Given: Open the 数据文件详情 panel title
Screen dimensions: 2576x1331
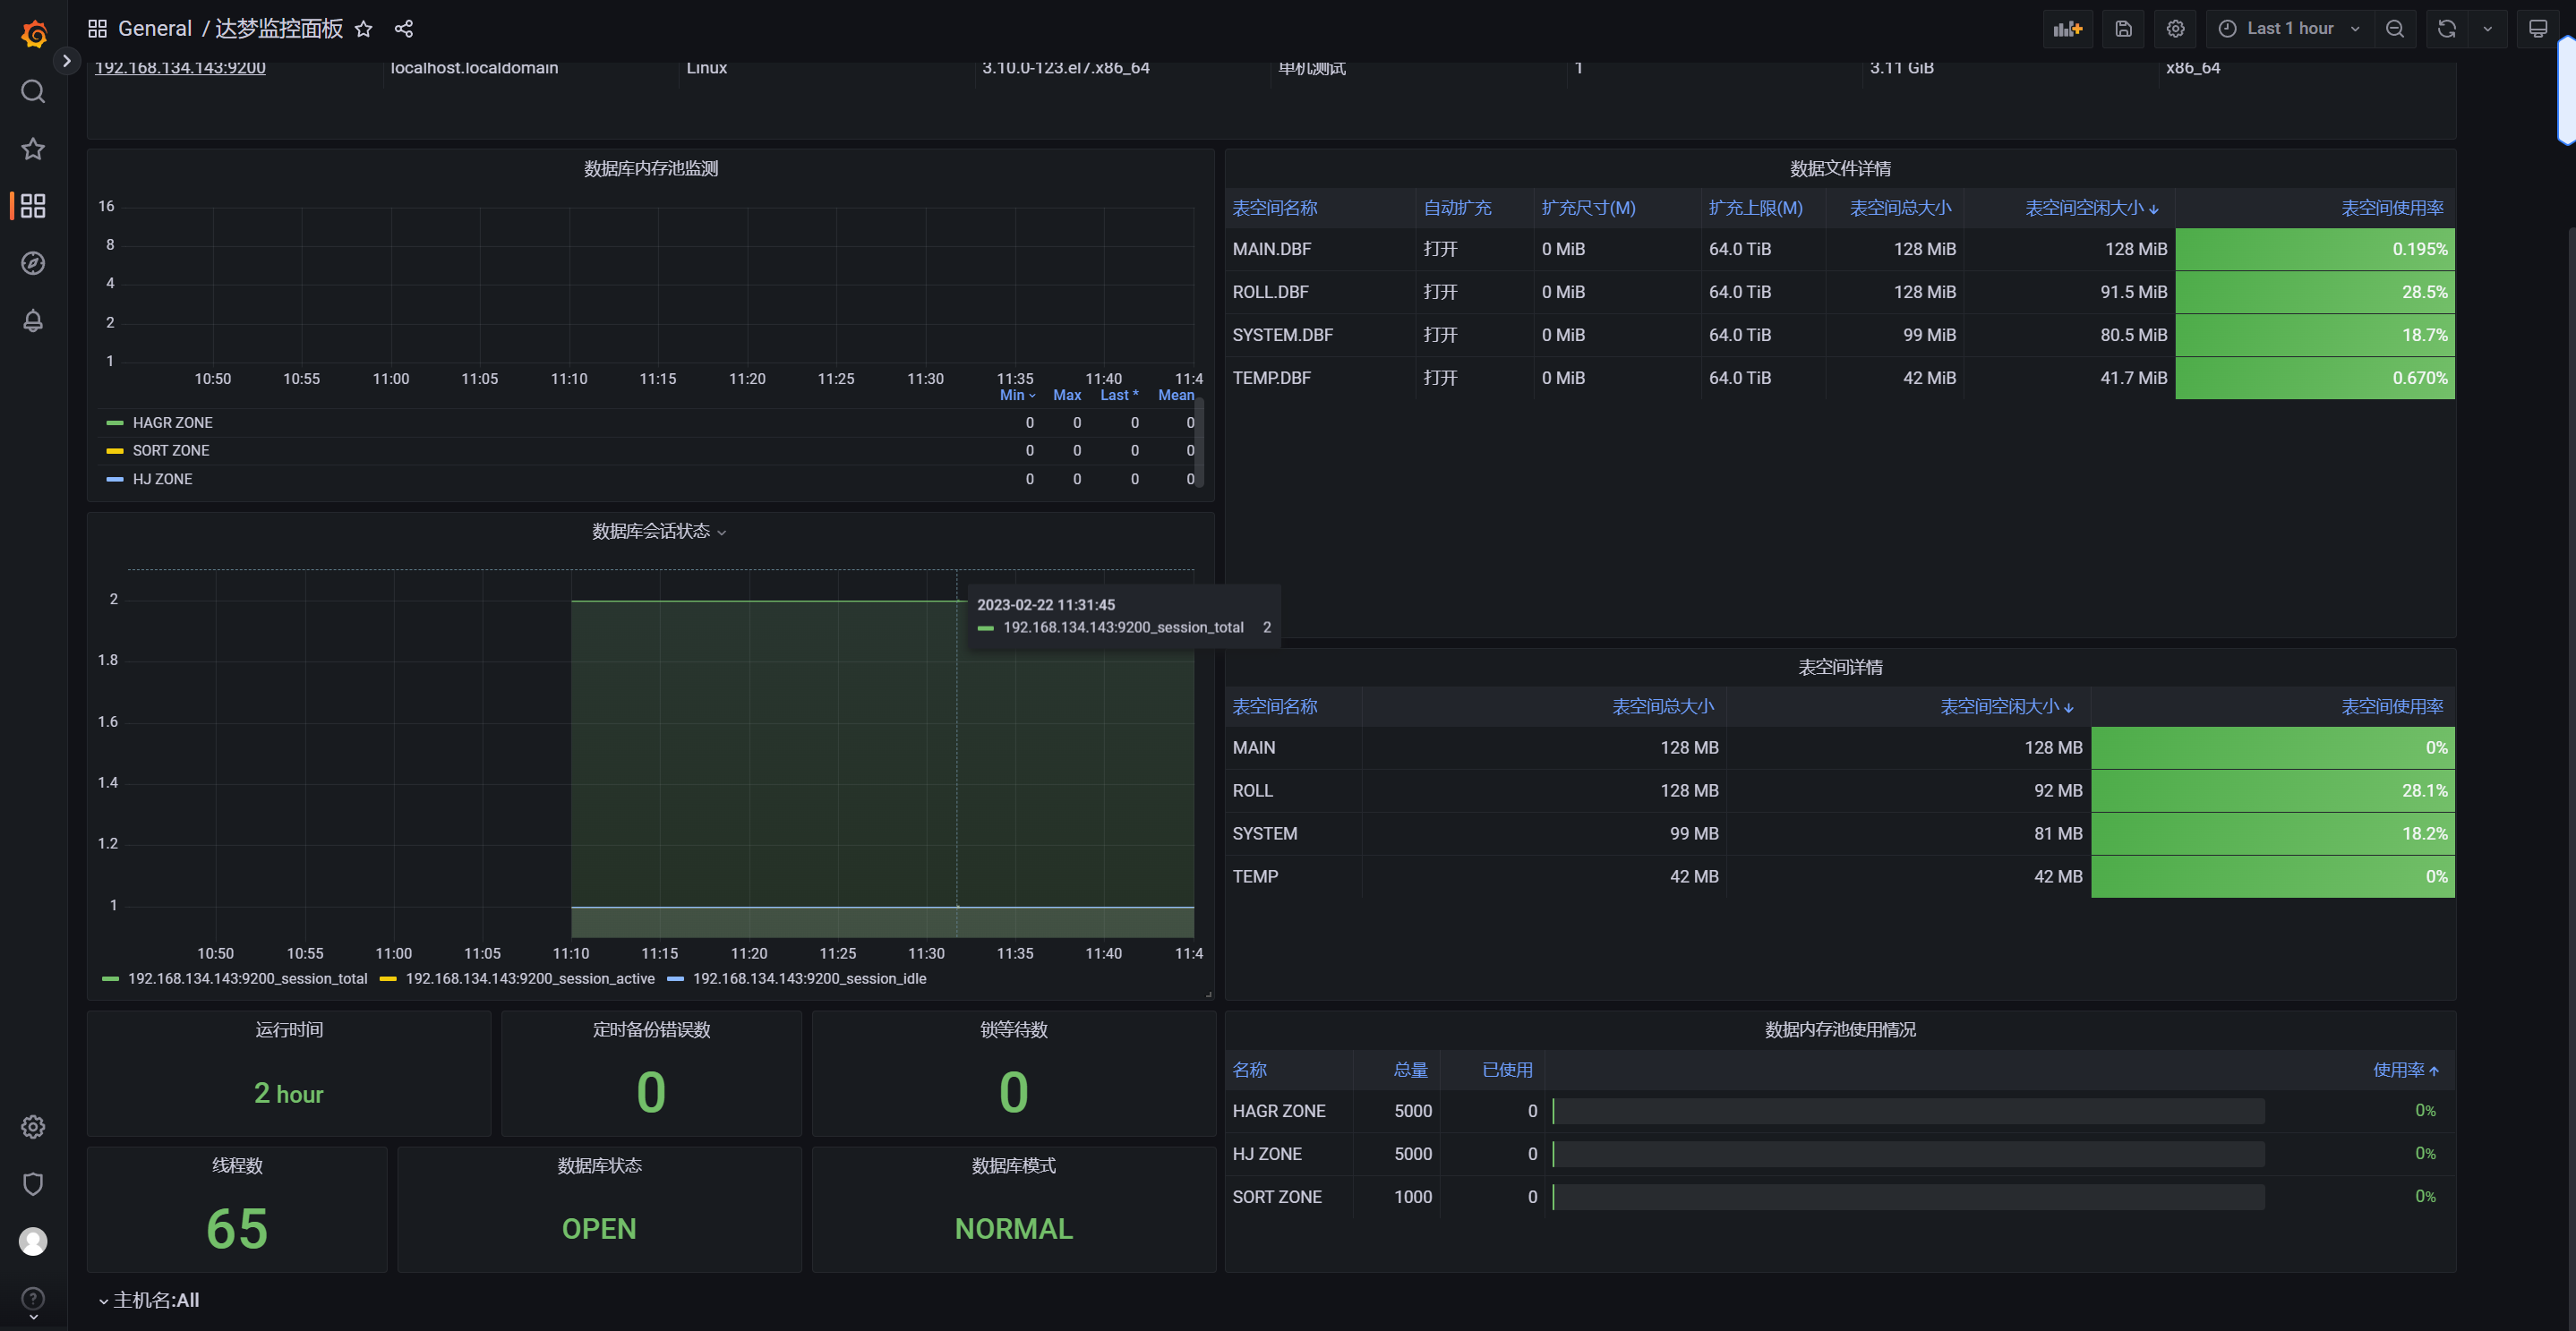Looking at the screenshot, I should pyautogui.click(x=1840, y=168).
